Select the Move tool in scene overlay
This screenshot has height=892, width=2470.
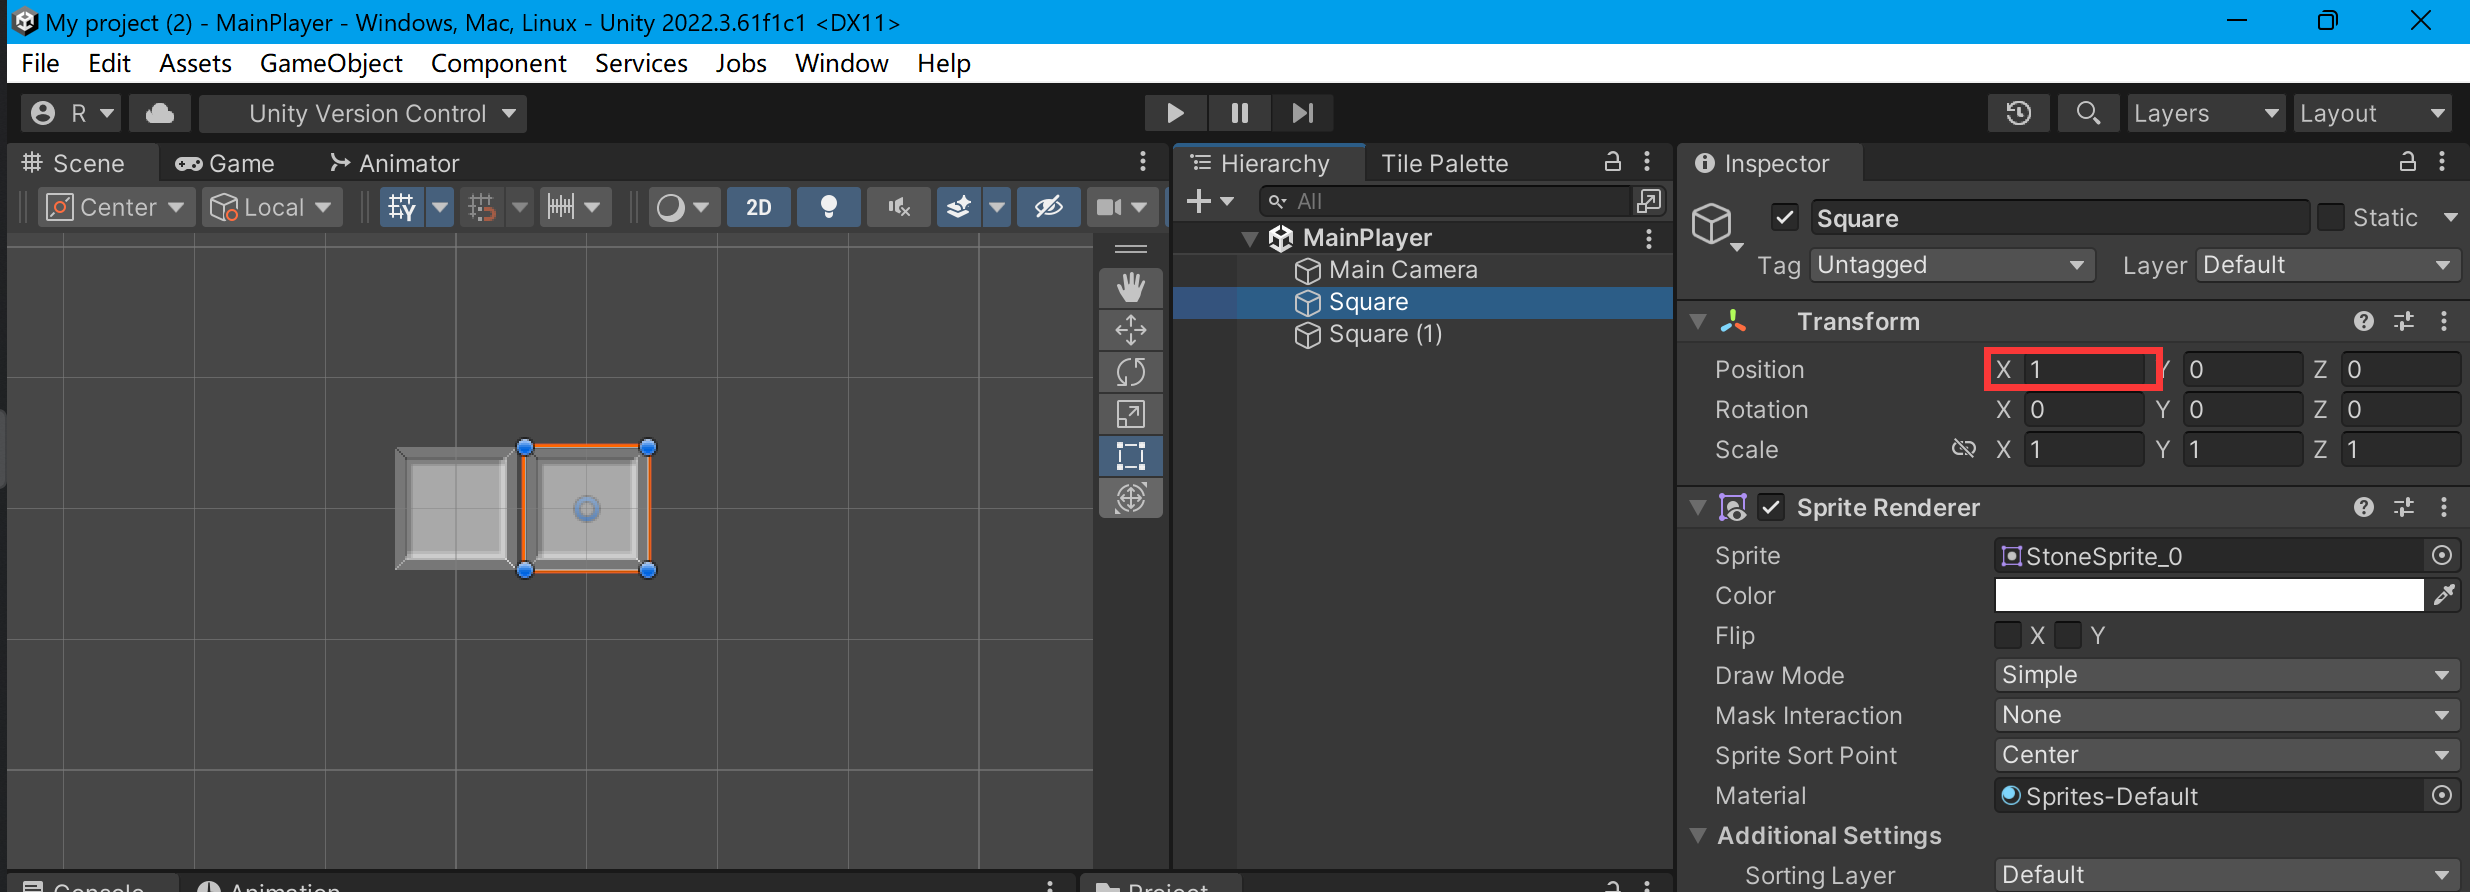[1131, 330]
